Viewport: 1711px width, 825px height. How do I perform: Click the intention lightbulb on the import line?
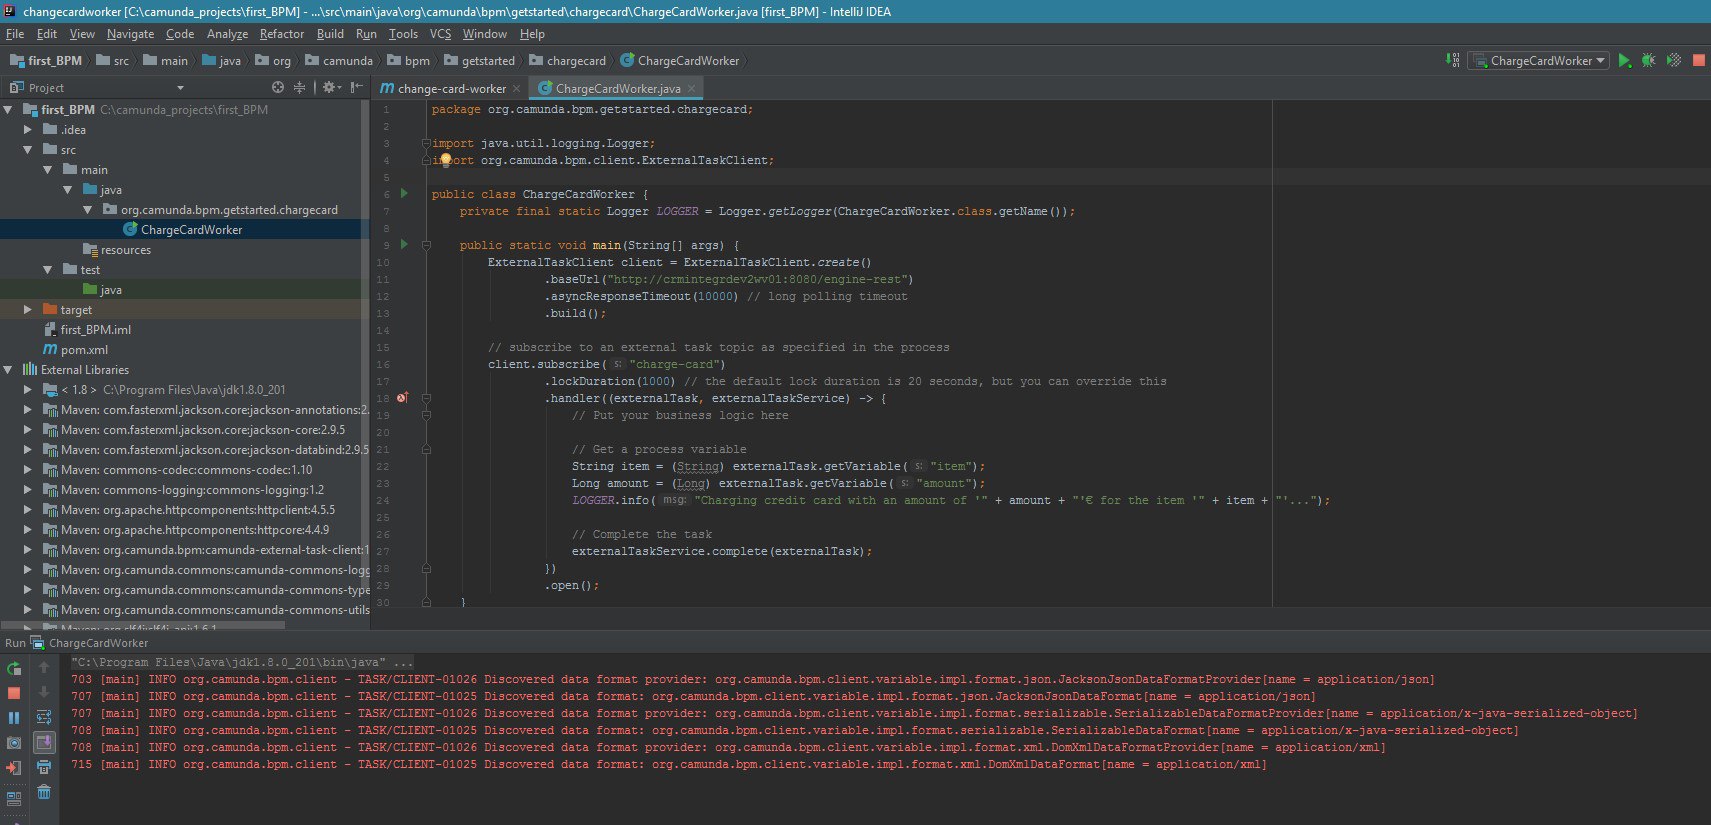pos(446,160)
